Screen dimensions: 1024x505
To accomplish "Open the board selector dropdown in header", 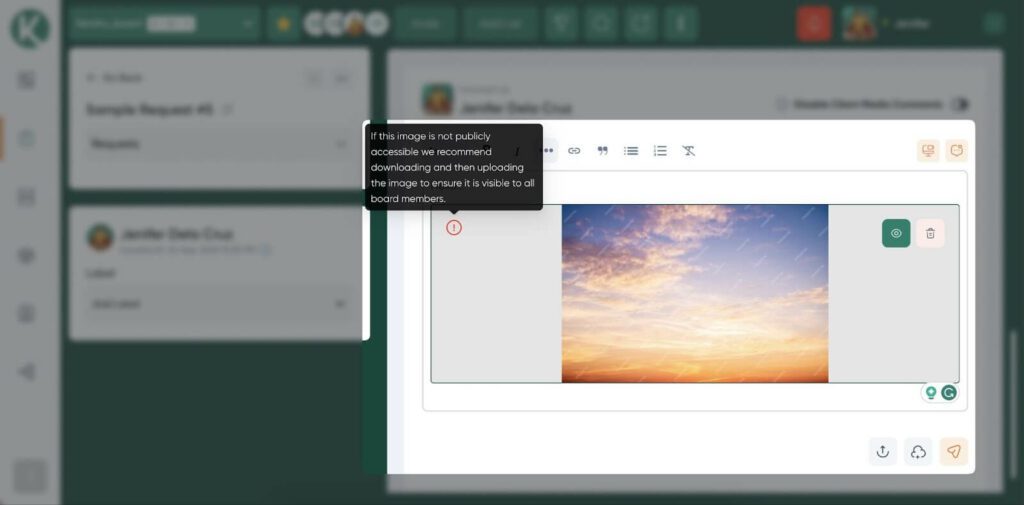I will [x=163, y=23].
